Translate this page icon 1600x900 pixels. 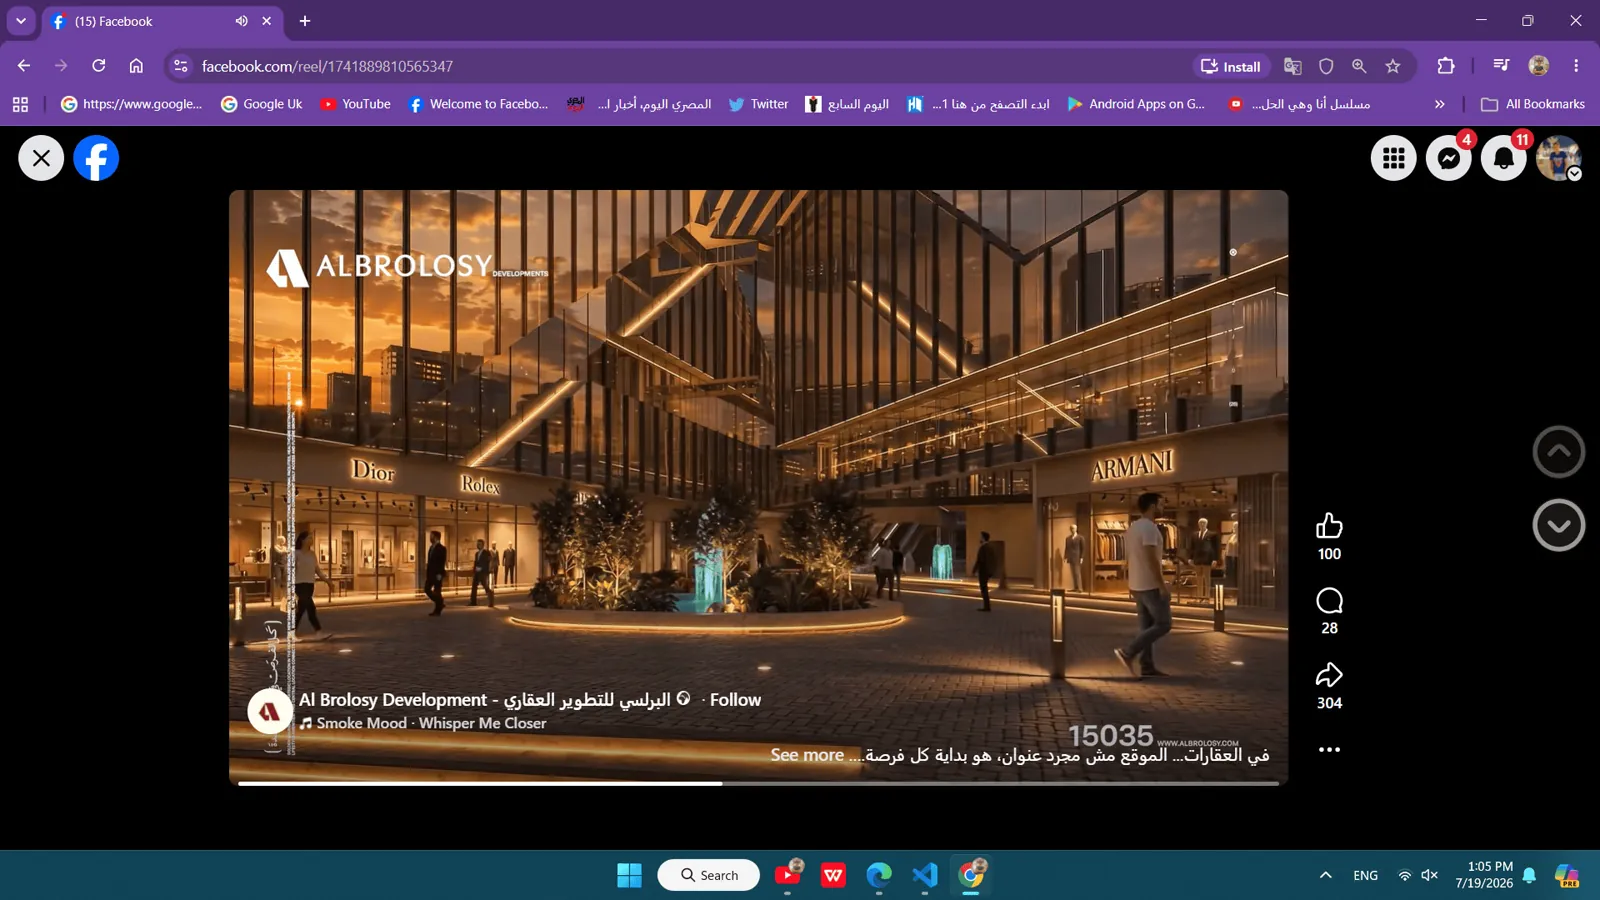coord(1293,66)
